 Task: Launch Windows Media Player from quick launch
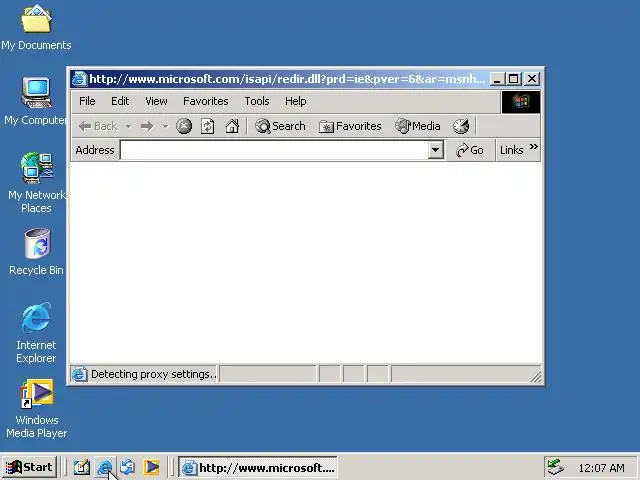(x=151, y=467)
